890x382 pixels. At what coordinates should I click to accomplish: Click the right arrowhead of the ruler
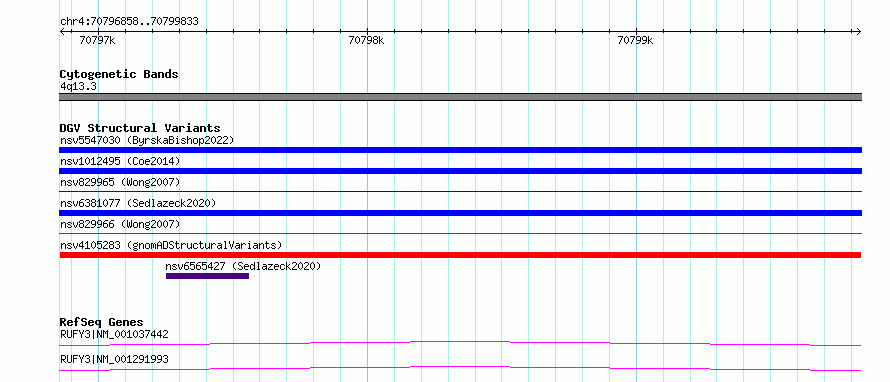(858, 32)
